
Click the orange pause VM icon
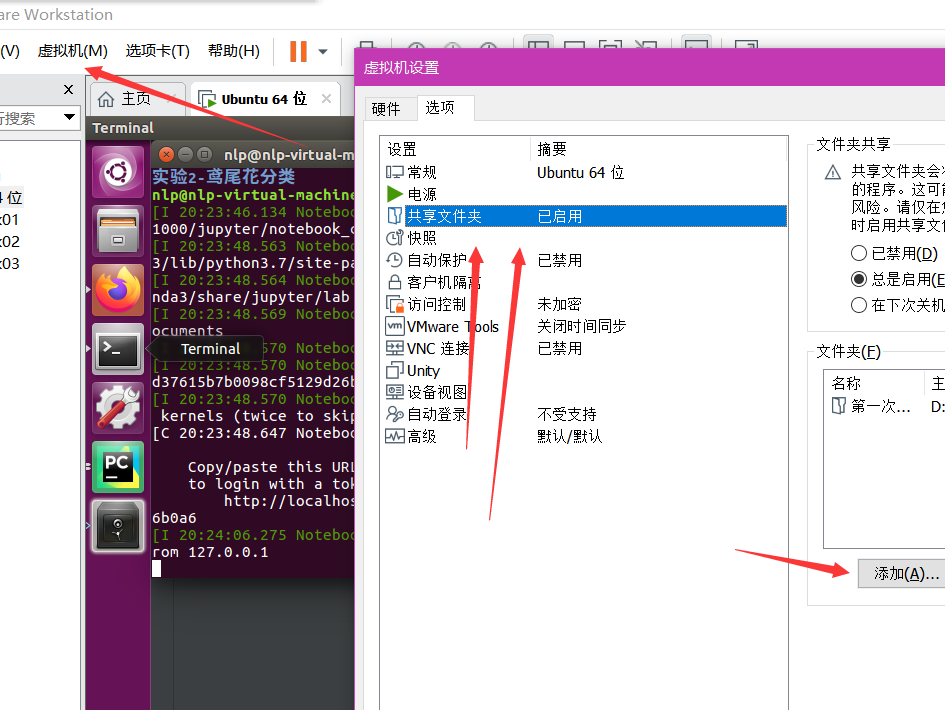(298, 51)
